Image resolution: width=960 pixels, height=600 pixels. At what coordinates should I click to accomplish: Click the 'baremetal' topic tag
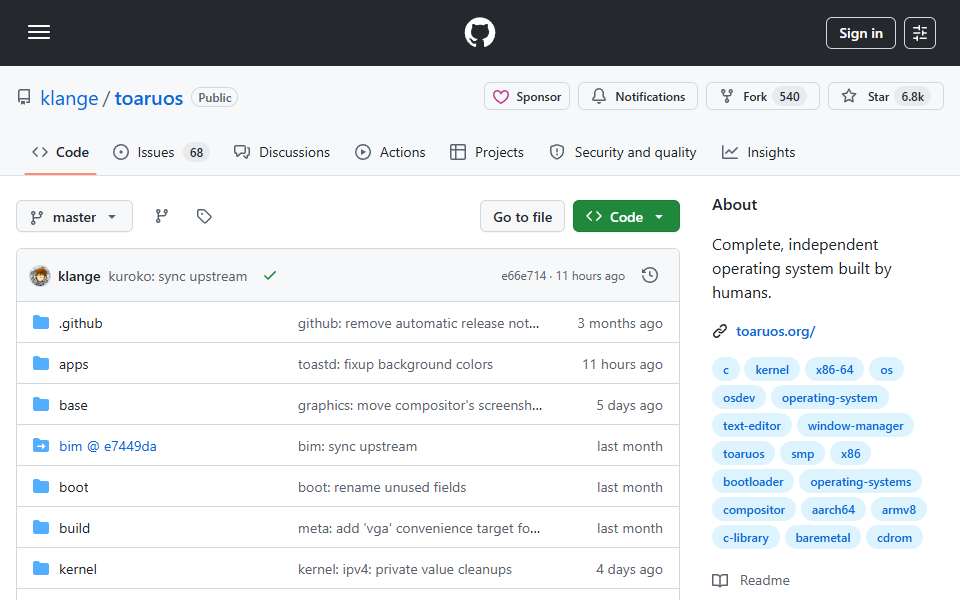point(823,538)
